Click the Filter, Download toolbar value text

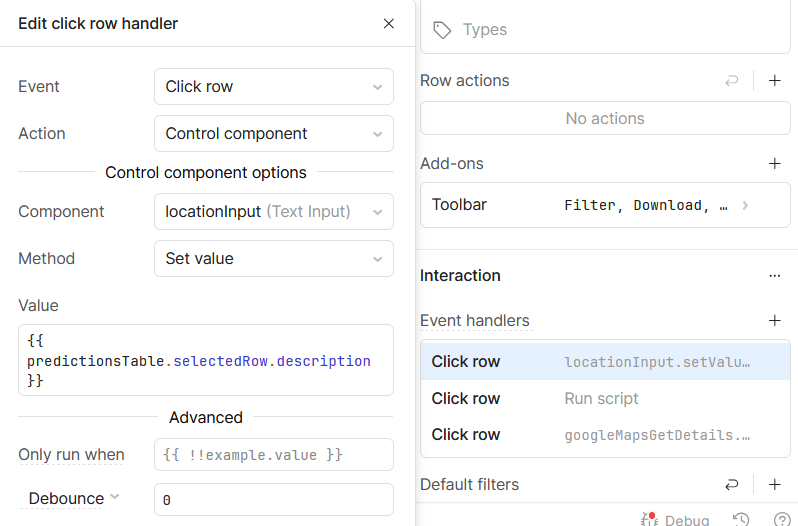646,205
